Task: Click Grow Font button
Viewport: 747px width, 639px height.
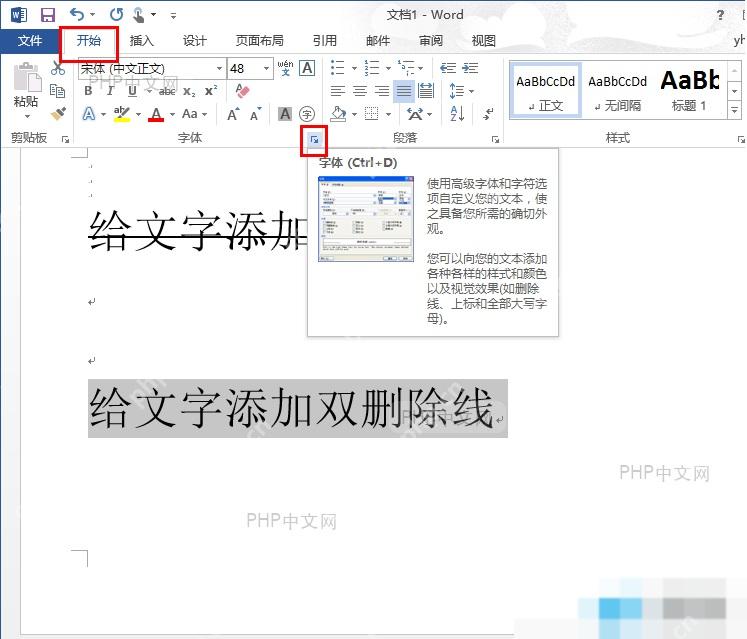Action: tap(233, 114)
